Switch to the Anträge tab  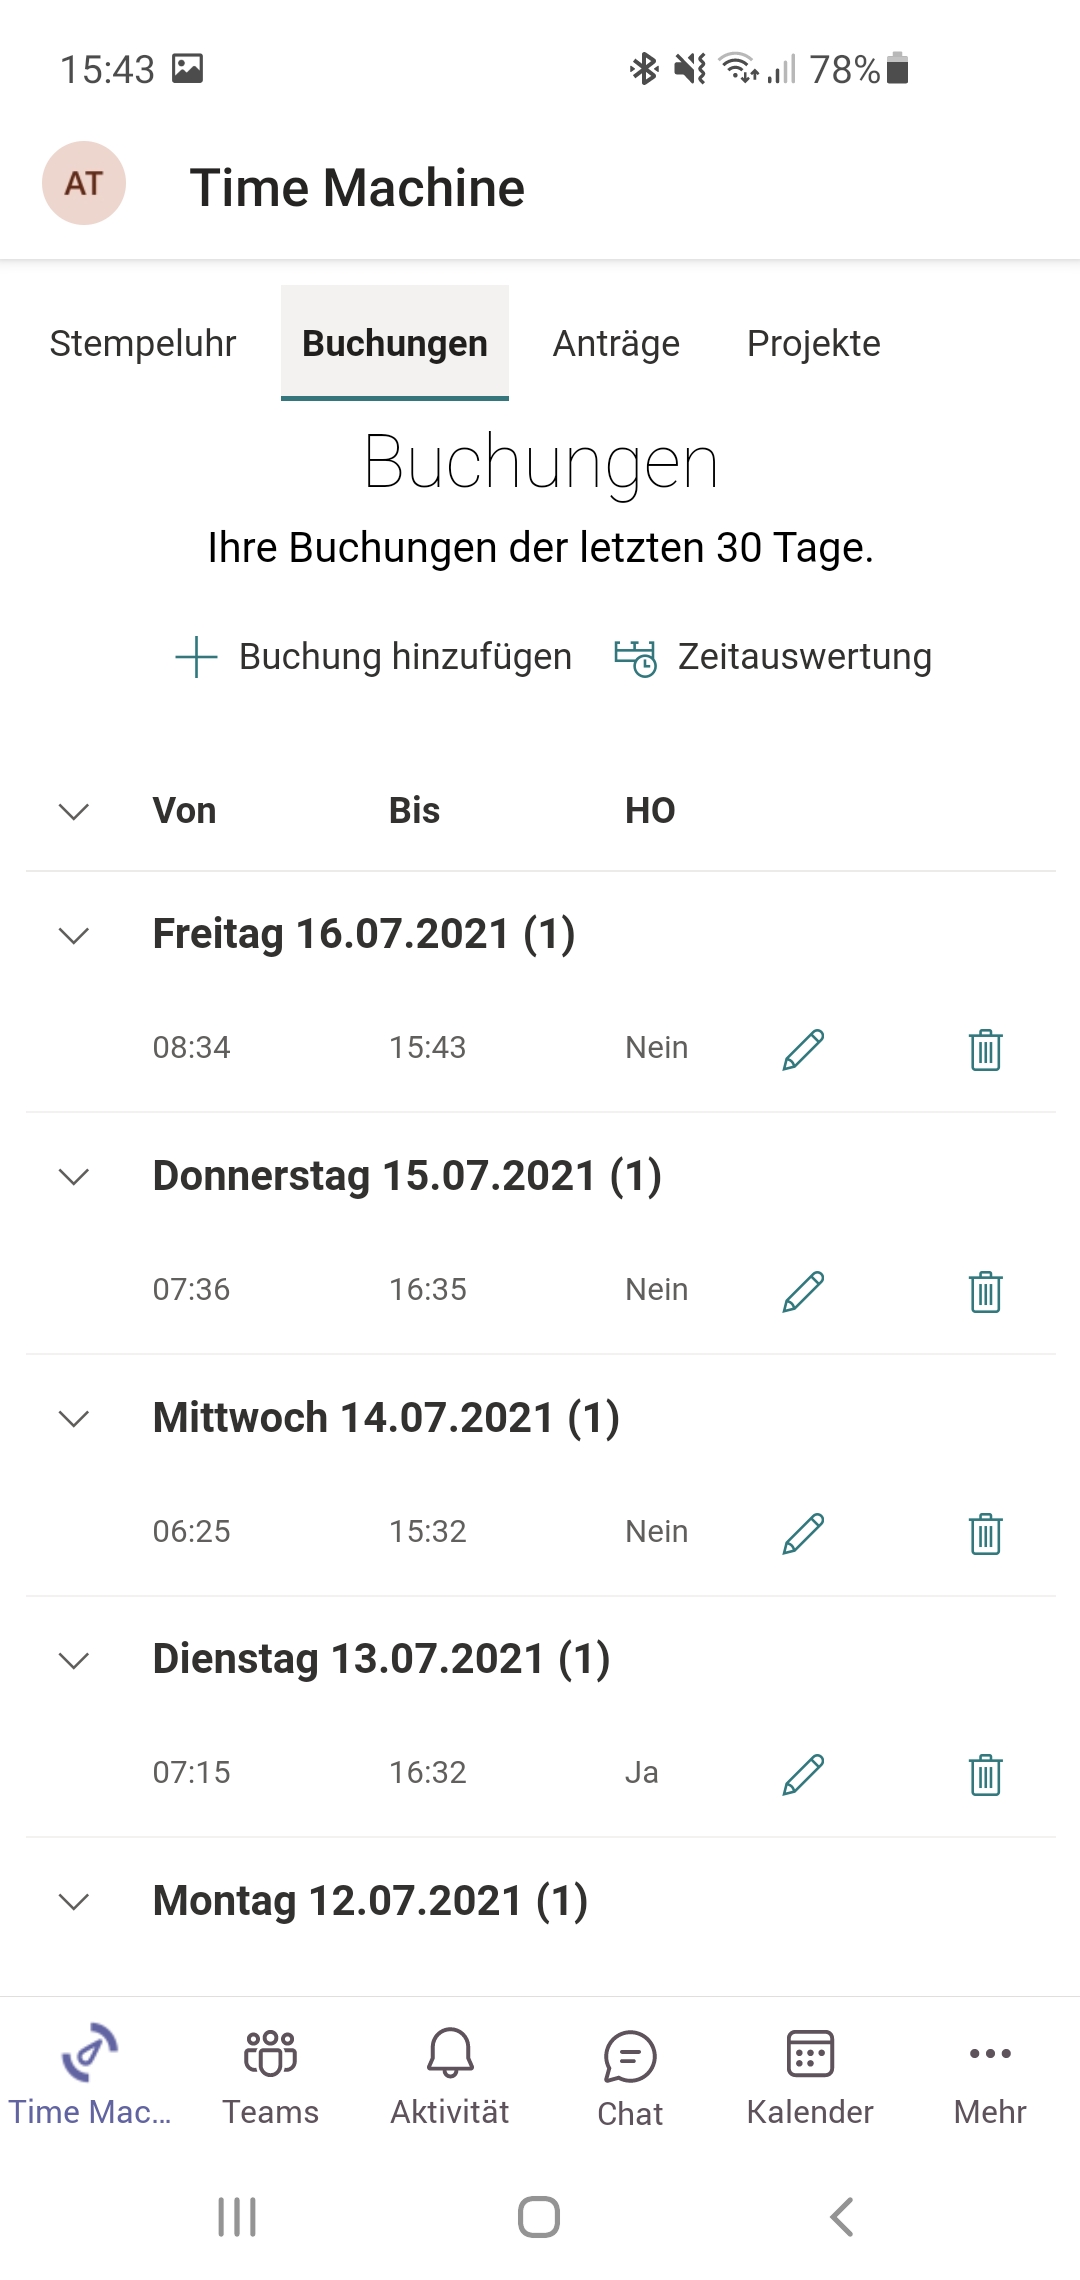coord(616,343)
